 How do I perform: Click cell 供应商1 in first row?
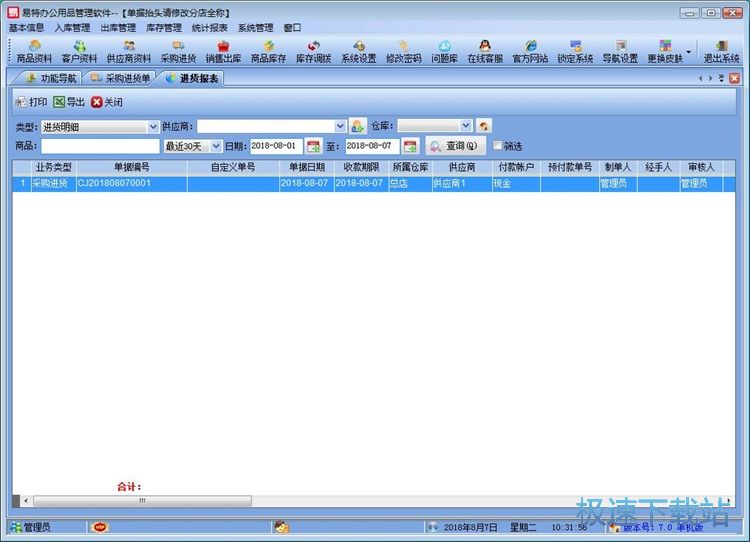tap(462, 184)
